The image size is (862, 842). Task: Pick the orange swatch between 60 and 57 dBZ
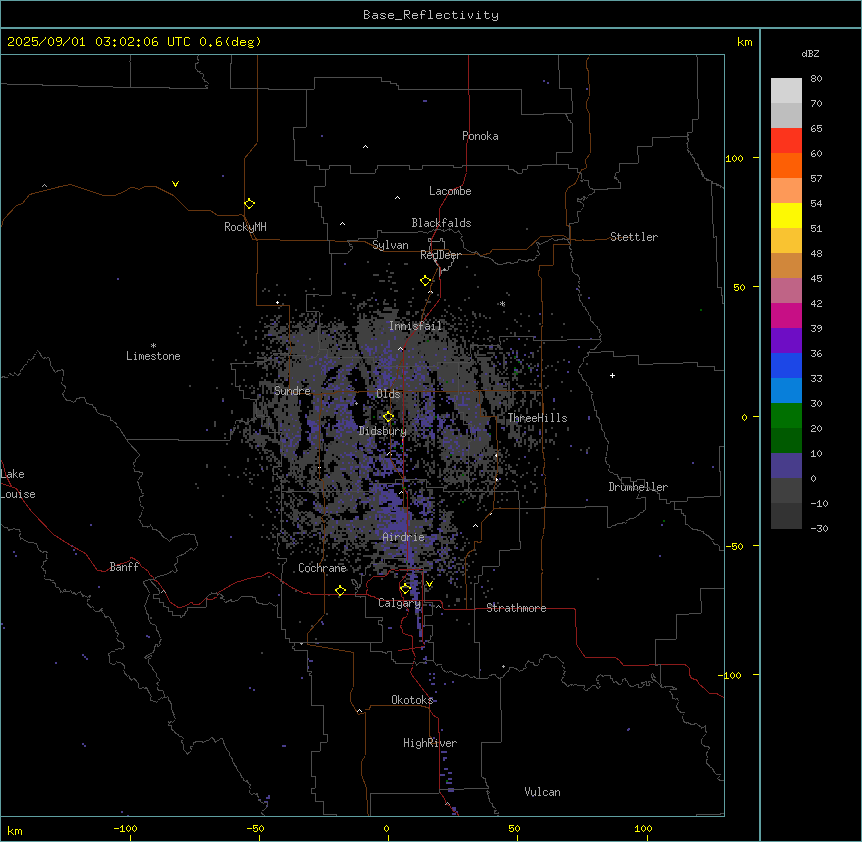click(x=786, y=165)
